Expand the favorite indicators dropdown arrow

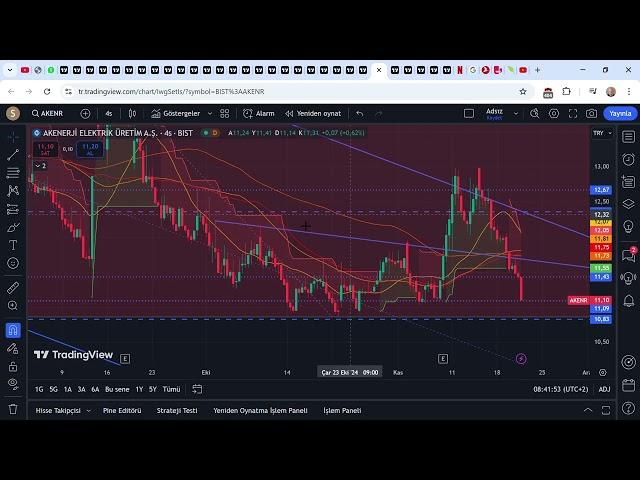pos(210,113)
